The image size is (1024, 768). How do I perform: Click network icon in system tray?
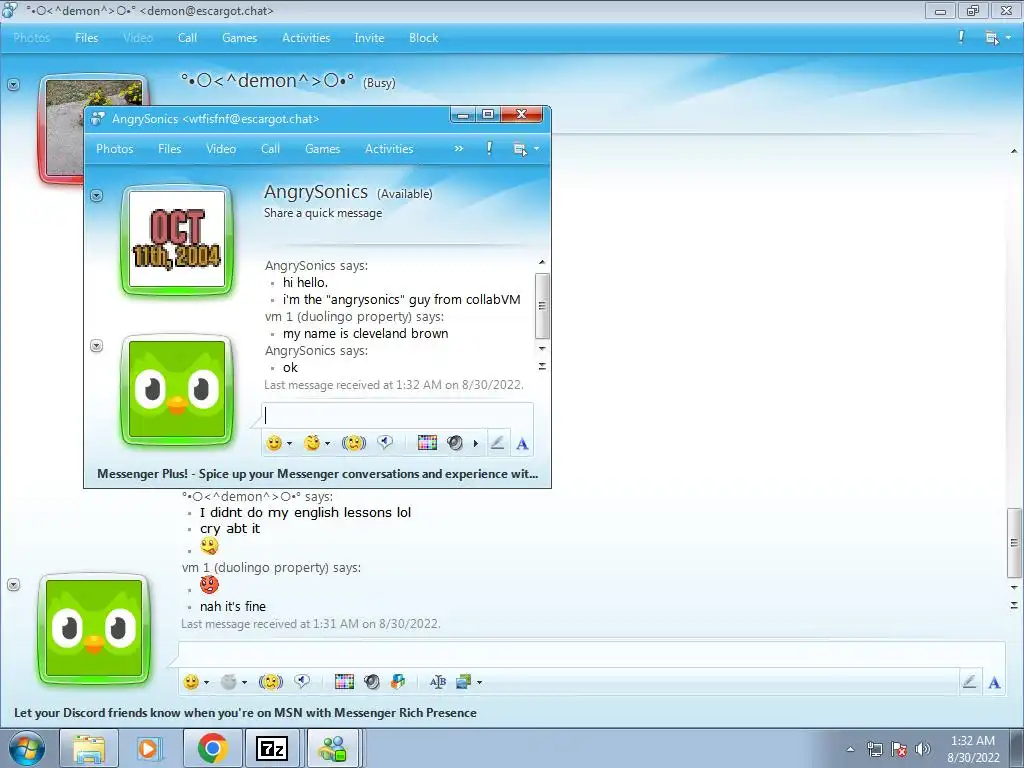point(874,749)
